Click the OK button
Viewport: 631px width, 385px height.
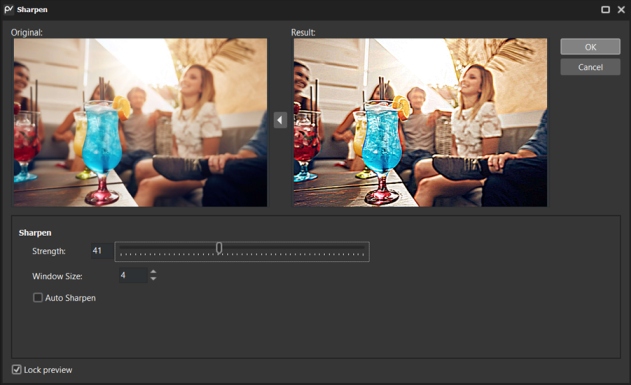click(x=590, y=47)
